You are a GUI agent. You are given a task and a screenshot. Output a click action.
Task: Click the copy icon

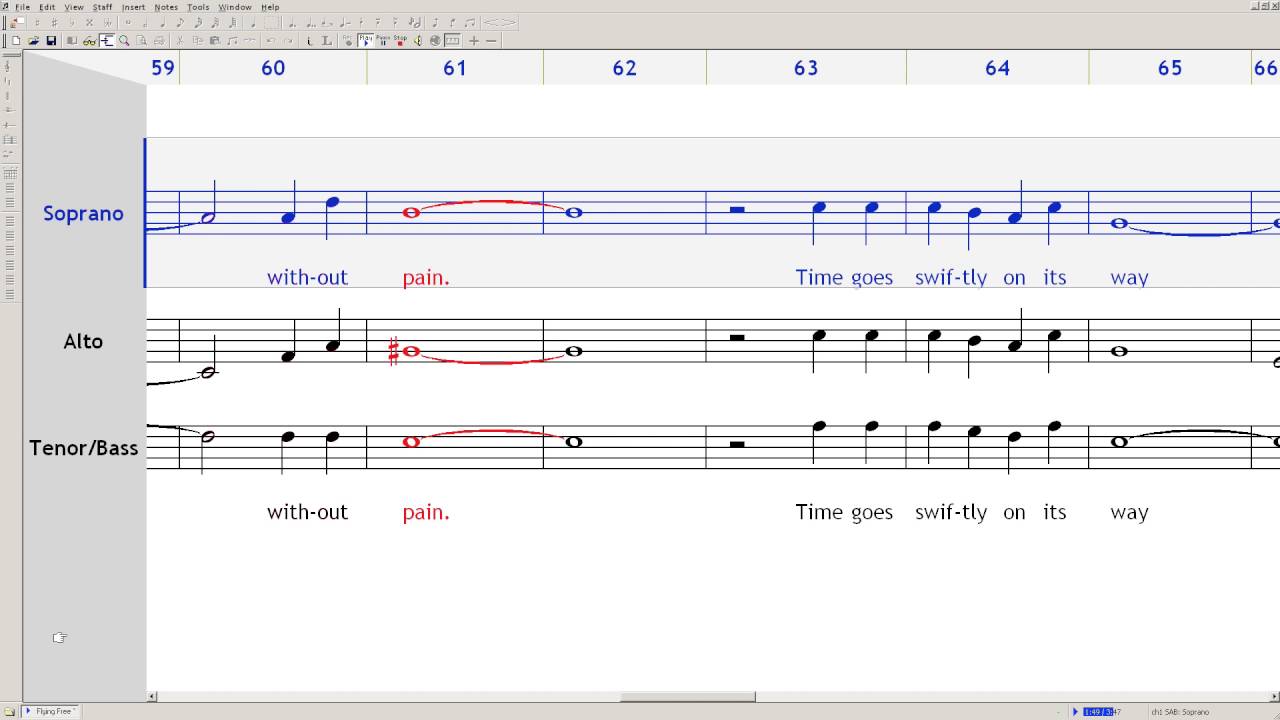click(197, 41)
